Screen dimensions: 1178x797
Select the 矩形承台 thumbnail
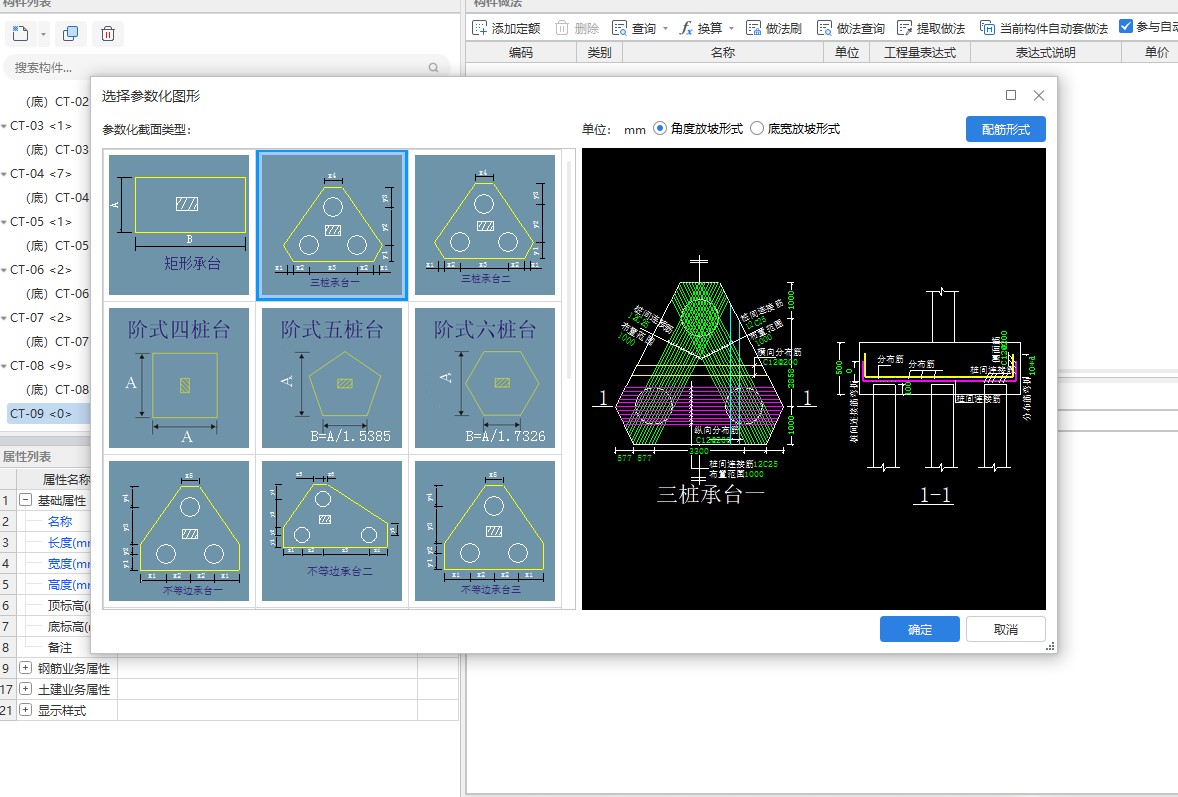click(179, 225)
